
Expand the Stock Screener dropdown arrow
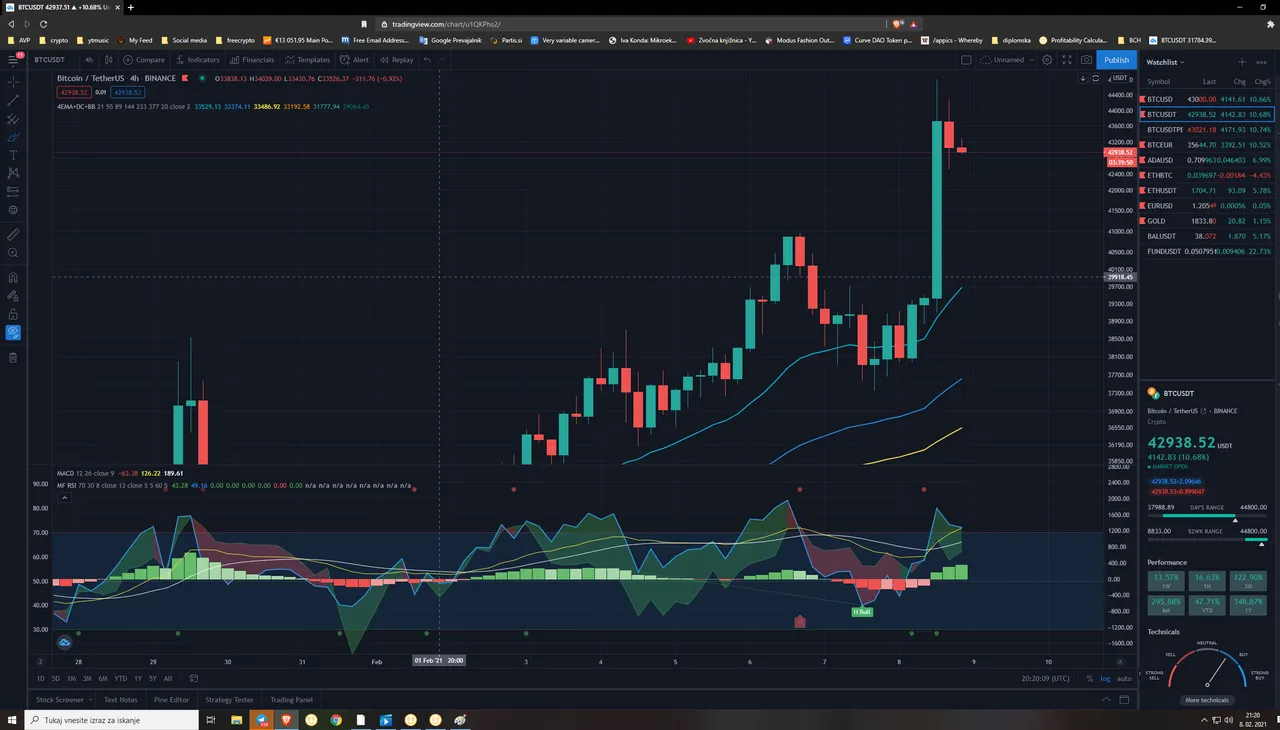click(90, 700)
